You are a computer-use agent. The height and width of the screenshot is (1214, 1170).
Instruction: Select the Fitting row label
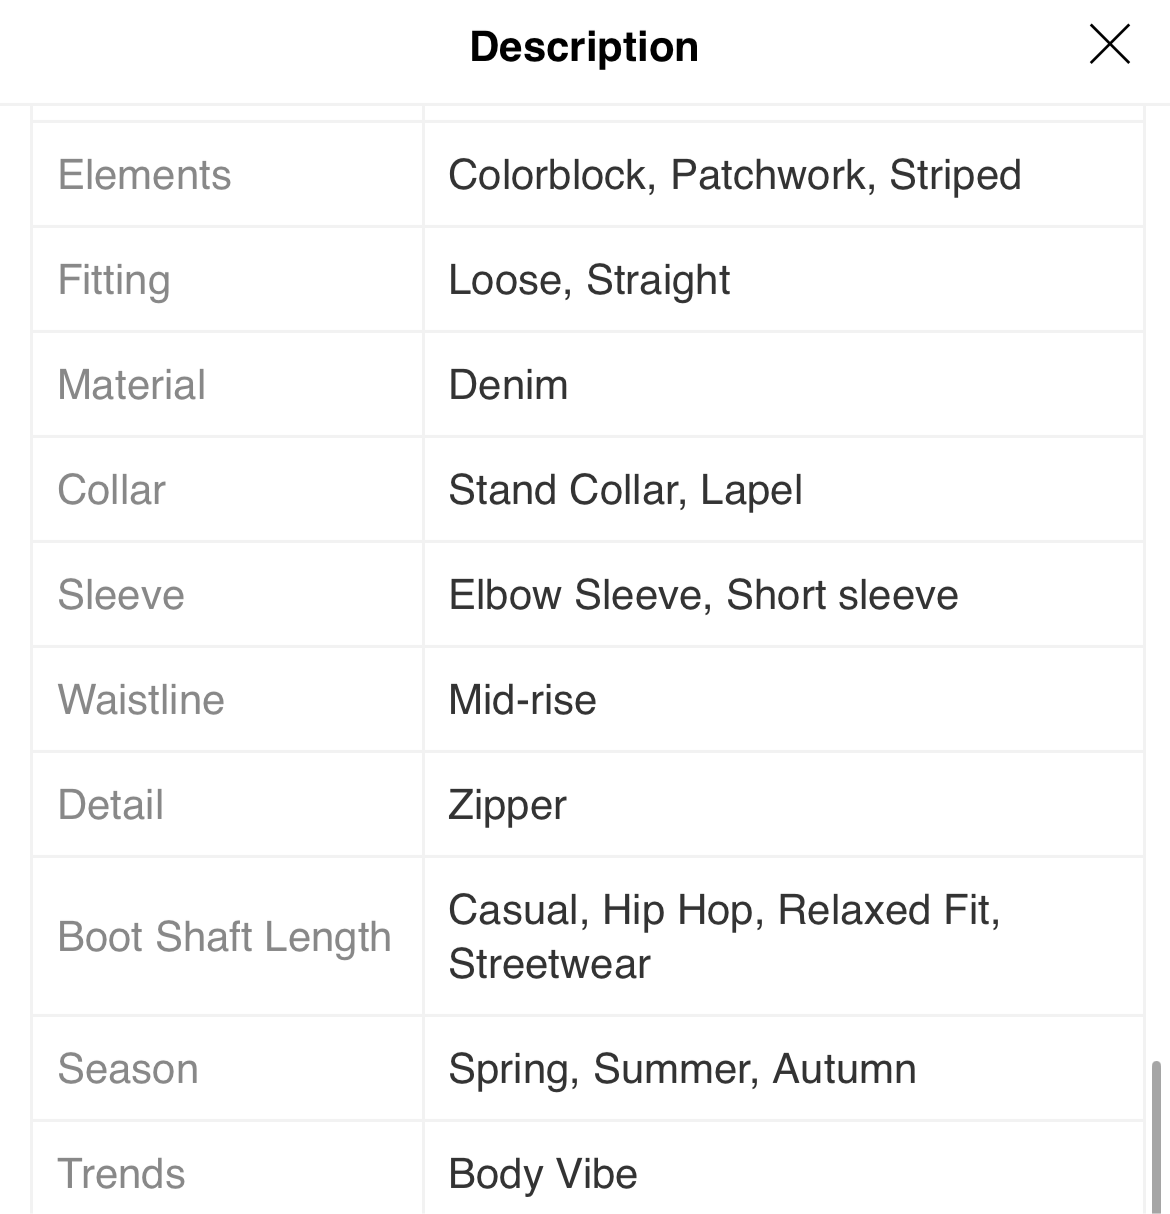pos(114,280)
